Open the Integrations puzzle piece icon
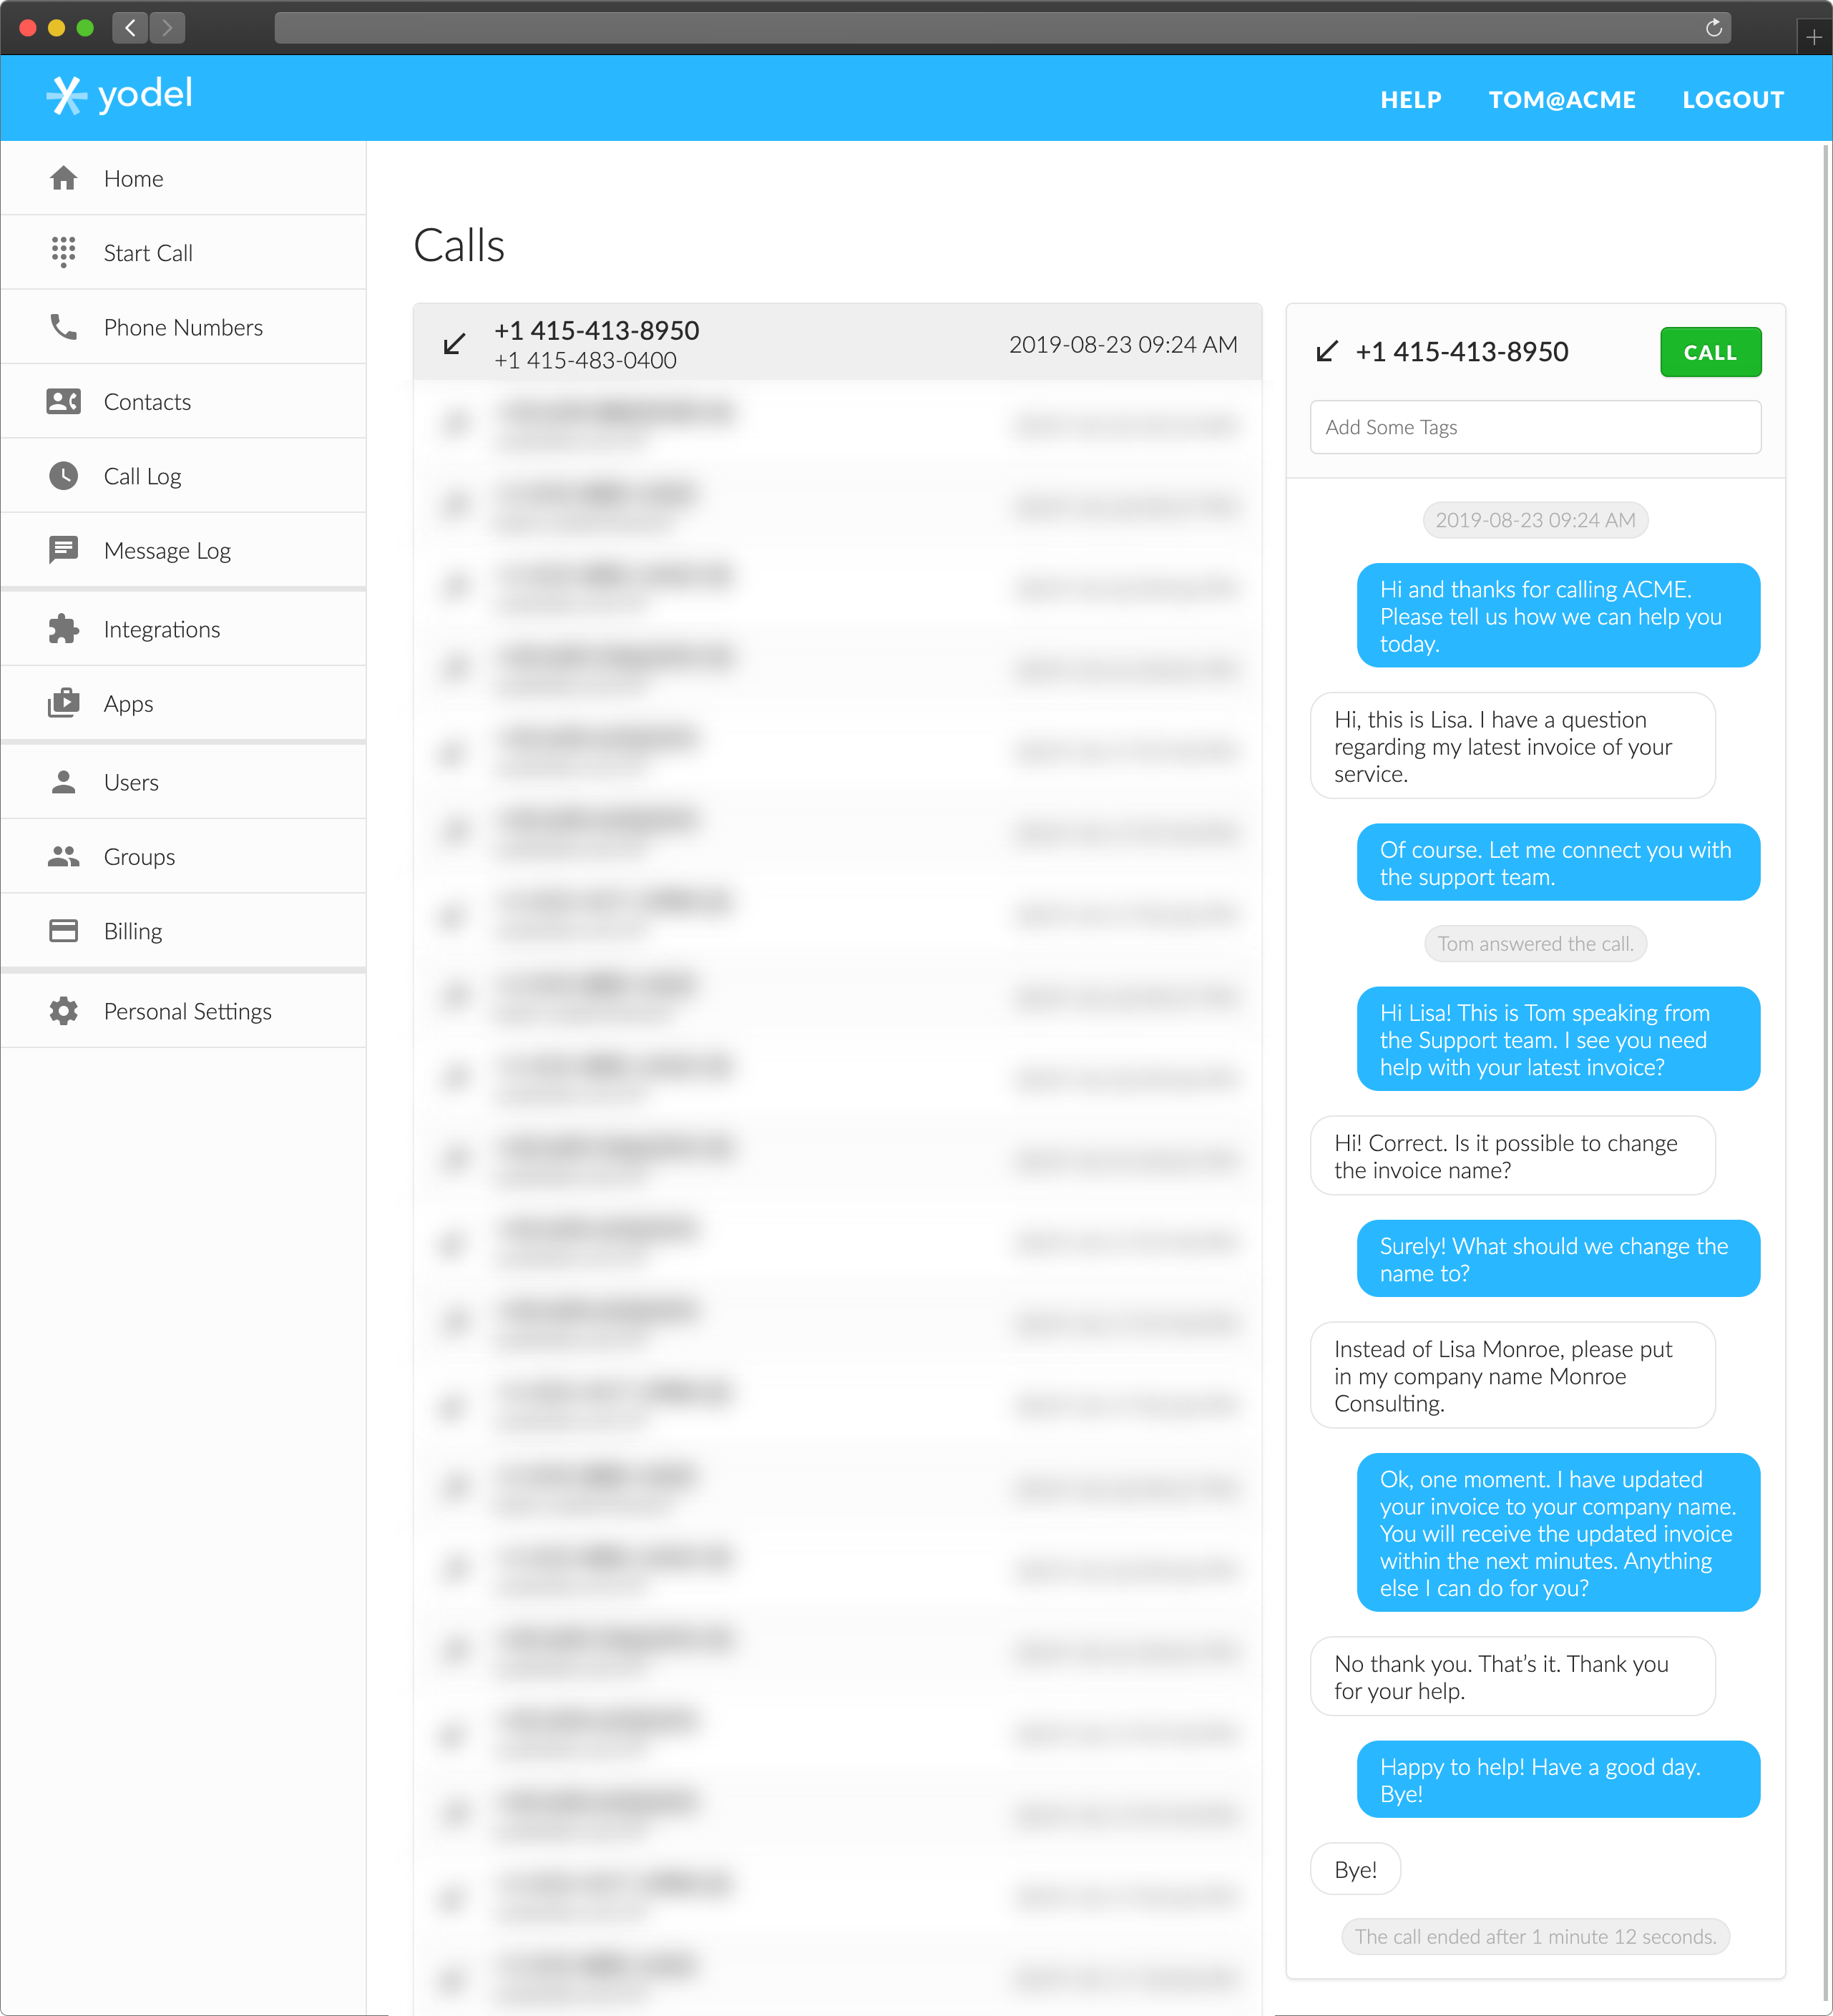This screenshot has height=2016, width=1833. [x=64, y=629]
